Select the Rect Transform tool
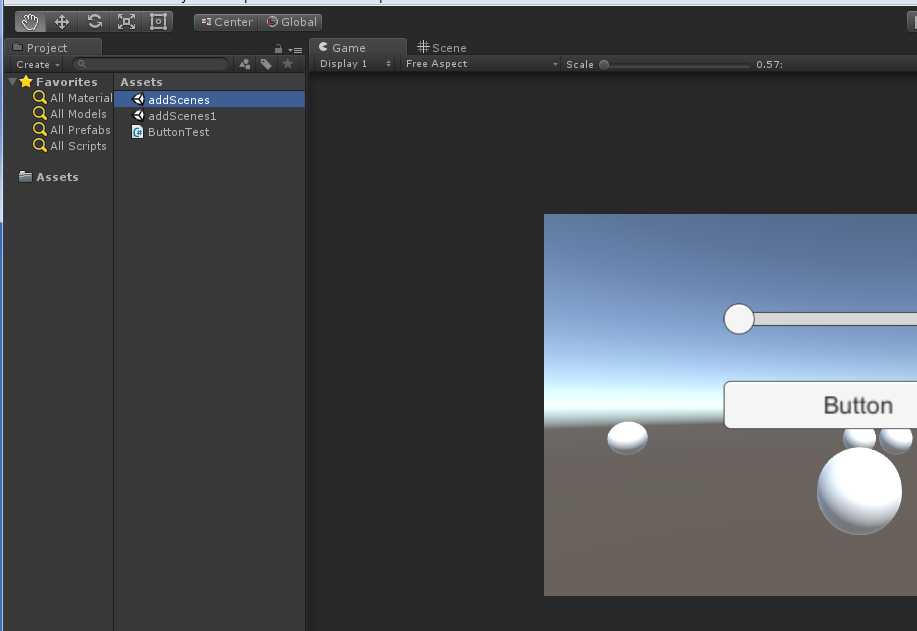The width and height of the screenshot is (917, 631). point(158,22)
